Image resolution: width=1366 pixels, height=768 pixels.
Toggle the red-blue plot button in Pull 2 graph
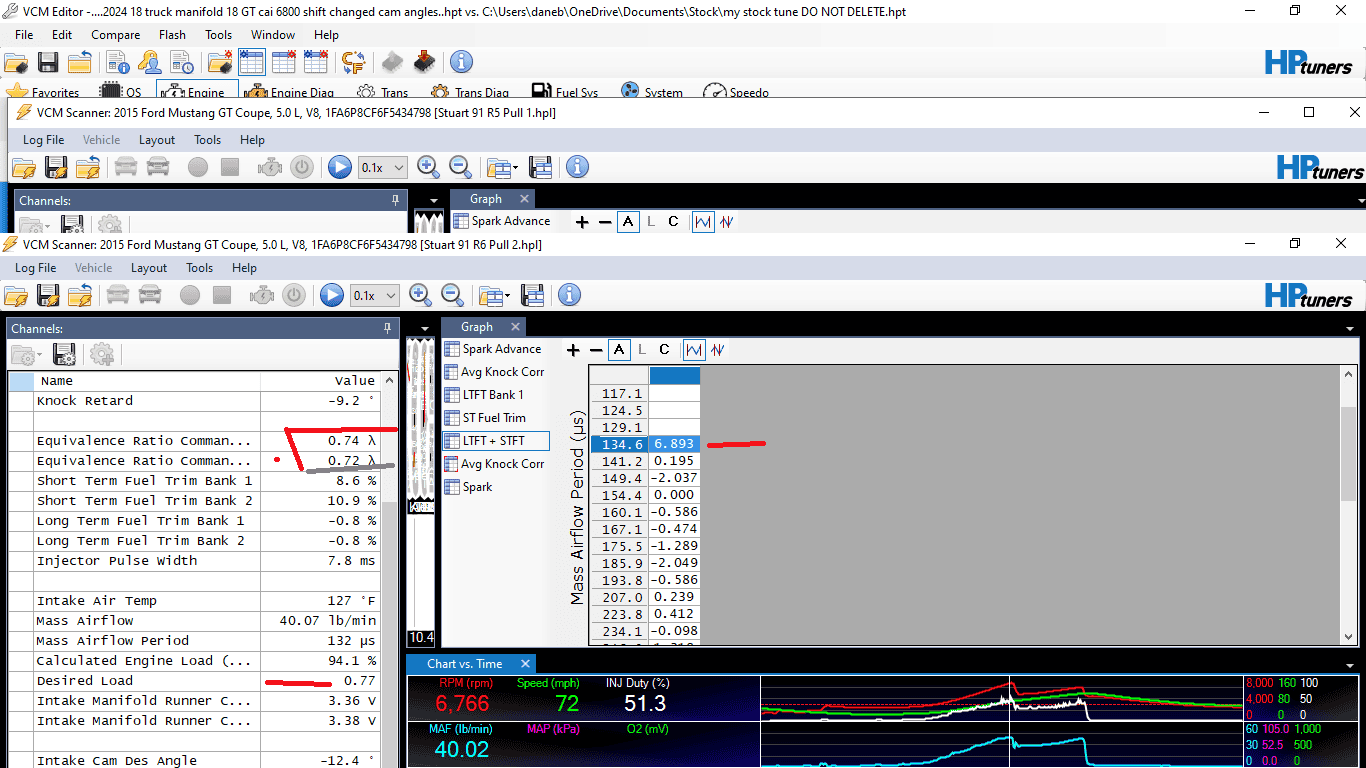pos(717,350)
